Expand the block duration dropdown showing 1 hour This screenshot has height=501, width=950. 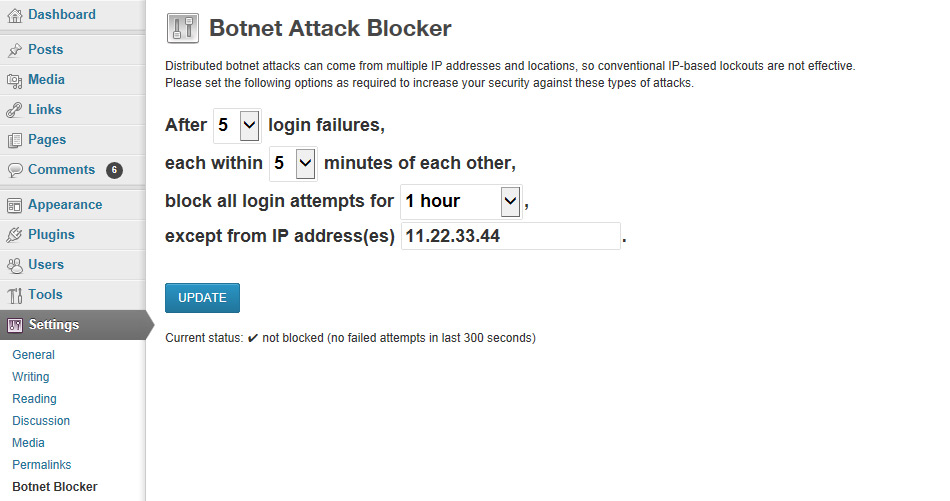[461, 202]
